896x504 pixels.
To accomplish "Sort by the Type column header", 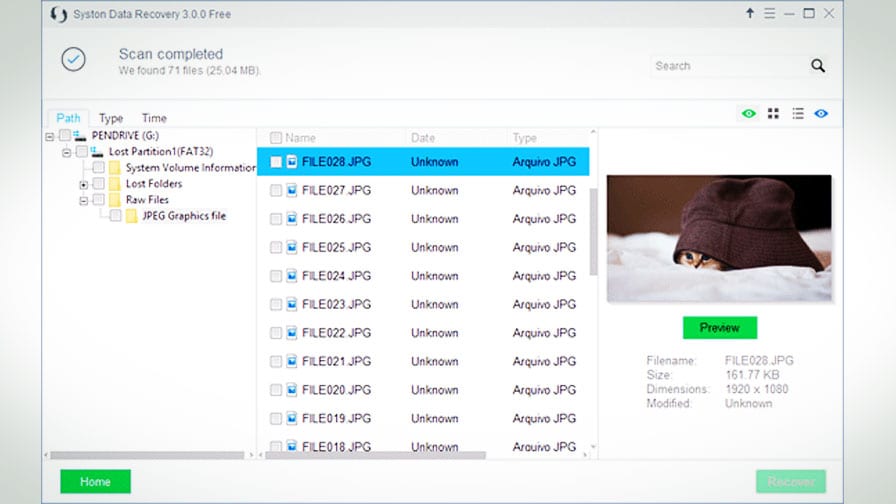I will coord(524,138).
